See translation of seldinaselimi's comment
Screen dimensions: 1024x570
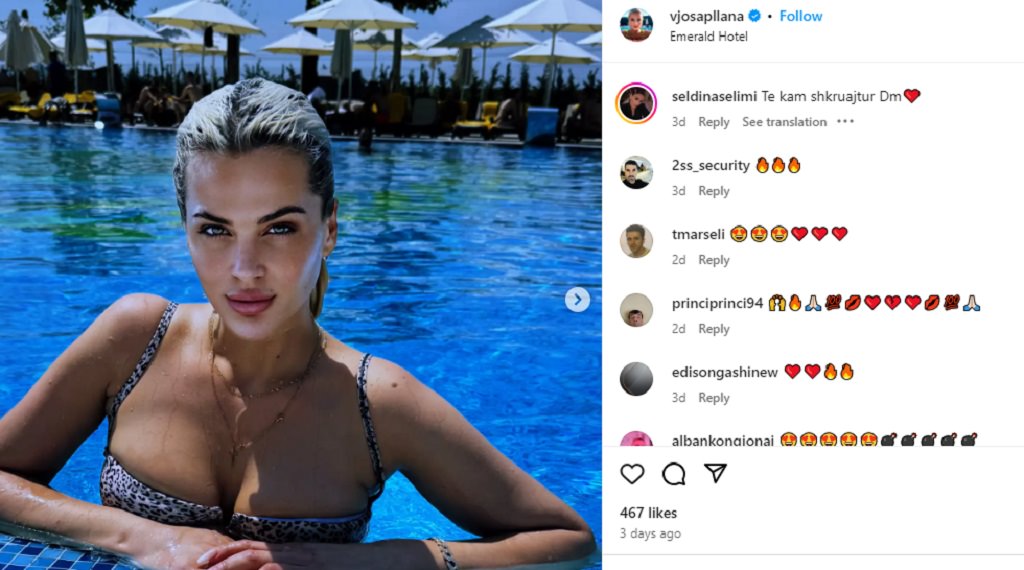784,122
